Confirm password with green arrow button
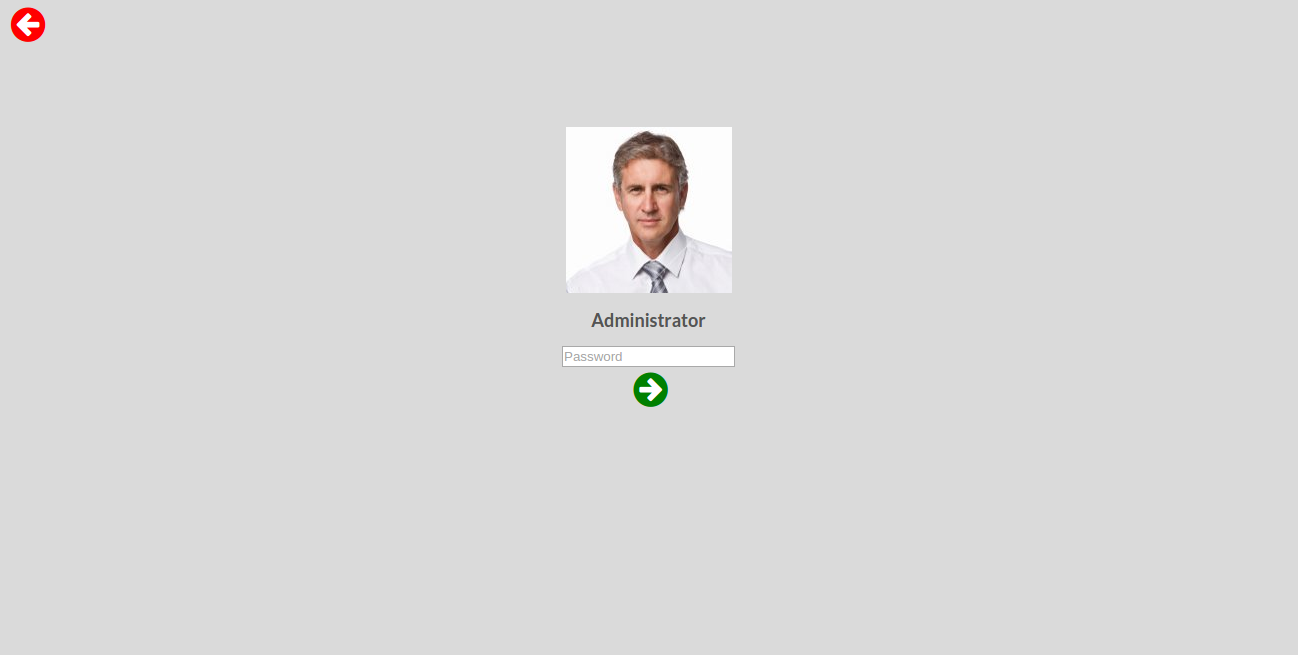The width and height of the screenshot is (1298, 655). (x=650, y=390)
